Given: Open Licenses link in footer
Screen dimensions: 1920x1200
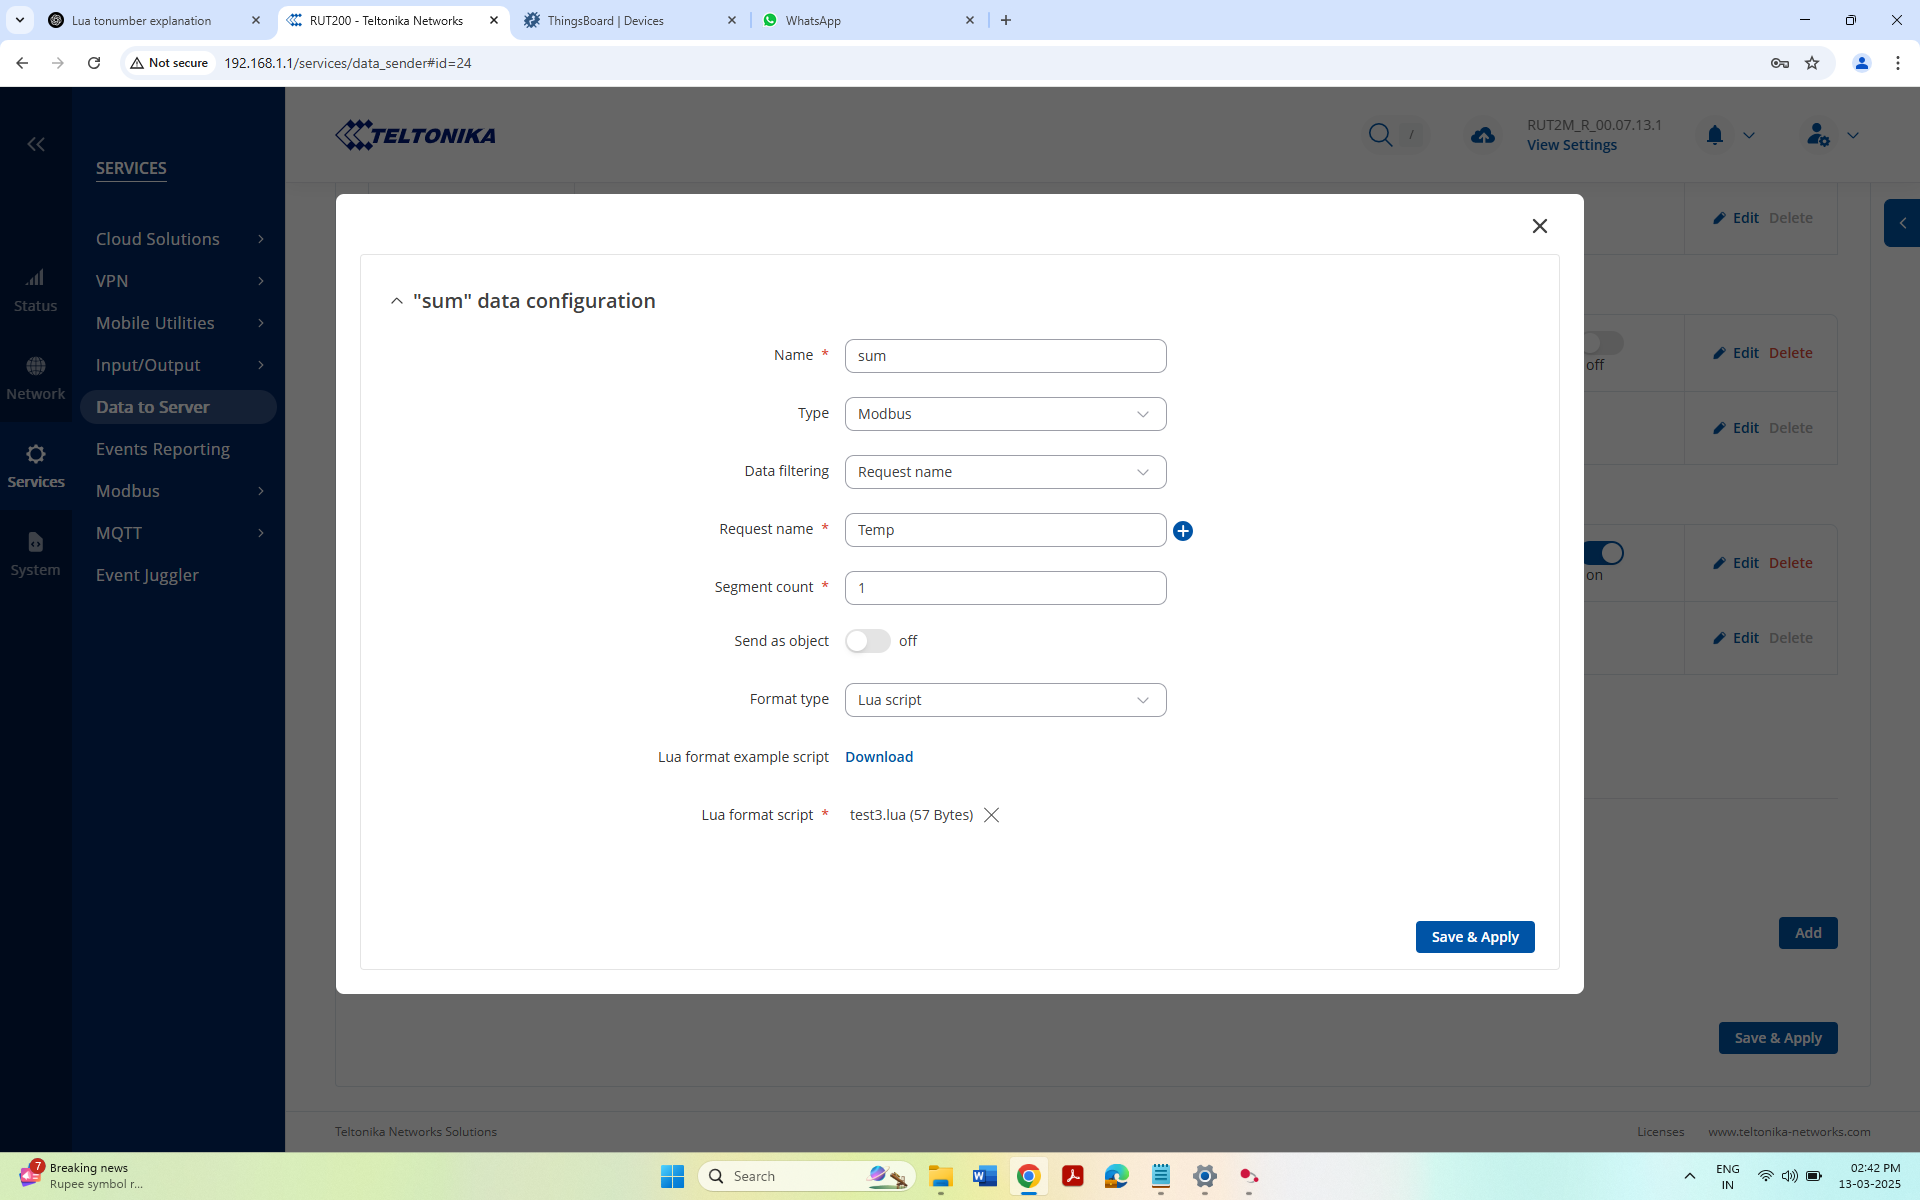Looking at the screenshot, I should (1660, 1132).
